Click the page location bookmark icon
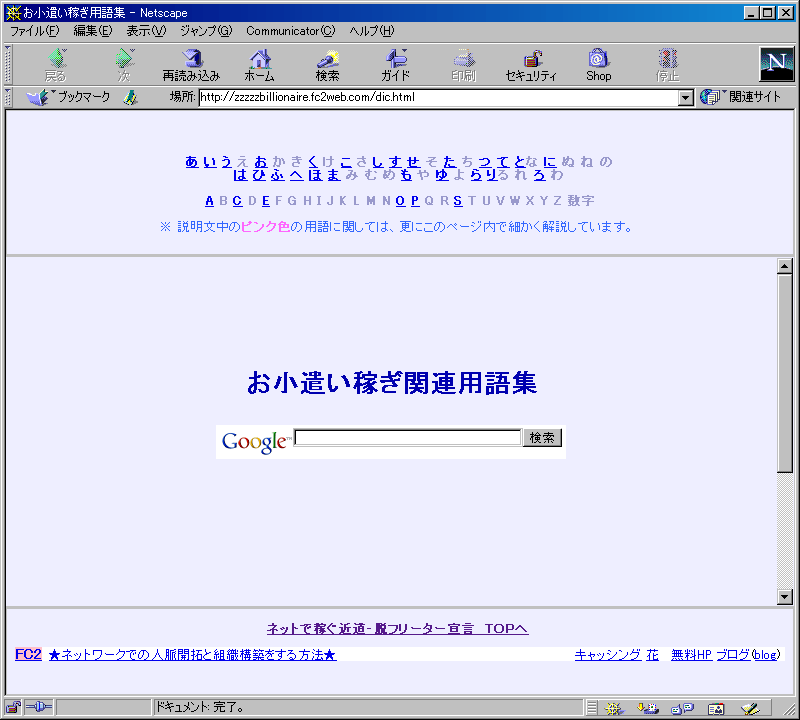 click(x=131, y=97)
